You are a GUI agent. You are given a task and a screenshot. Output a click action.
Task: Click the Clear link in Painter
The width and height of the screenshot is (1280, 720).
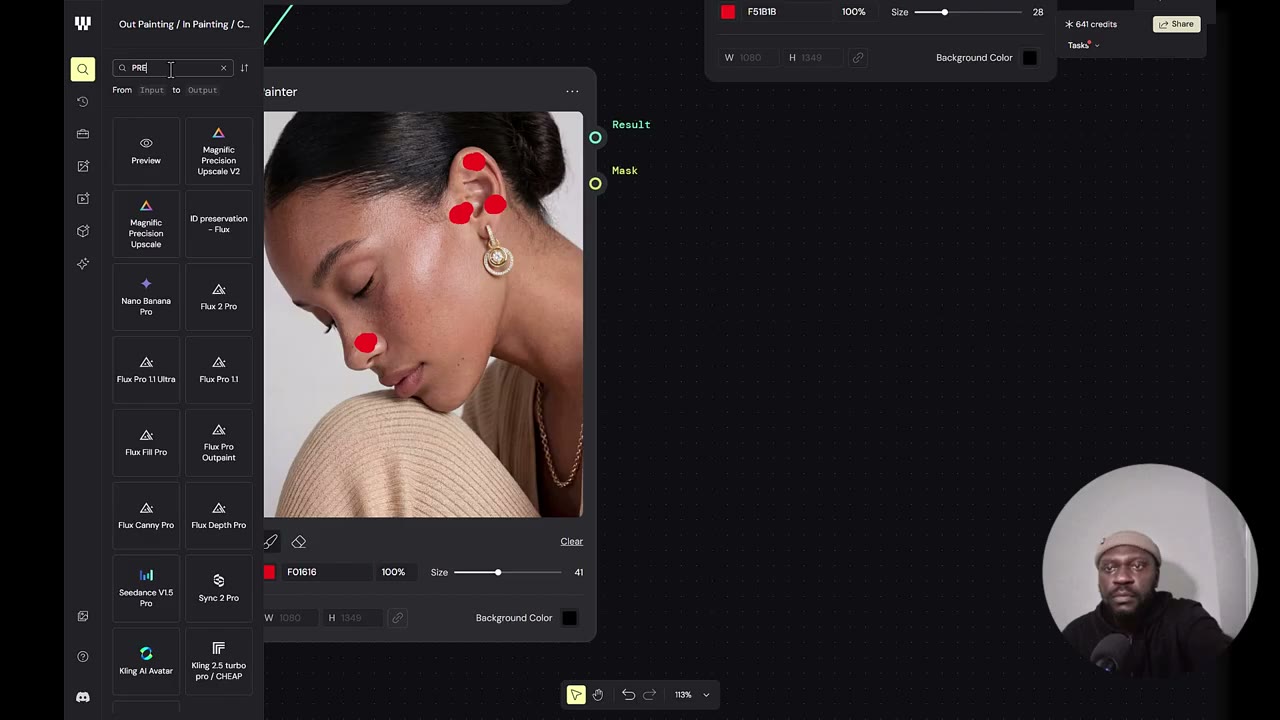pyautogui.click(x=571, y=542)
